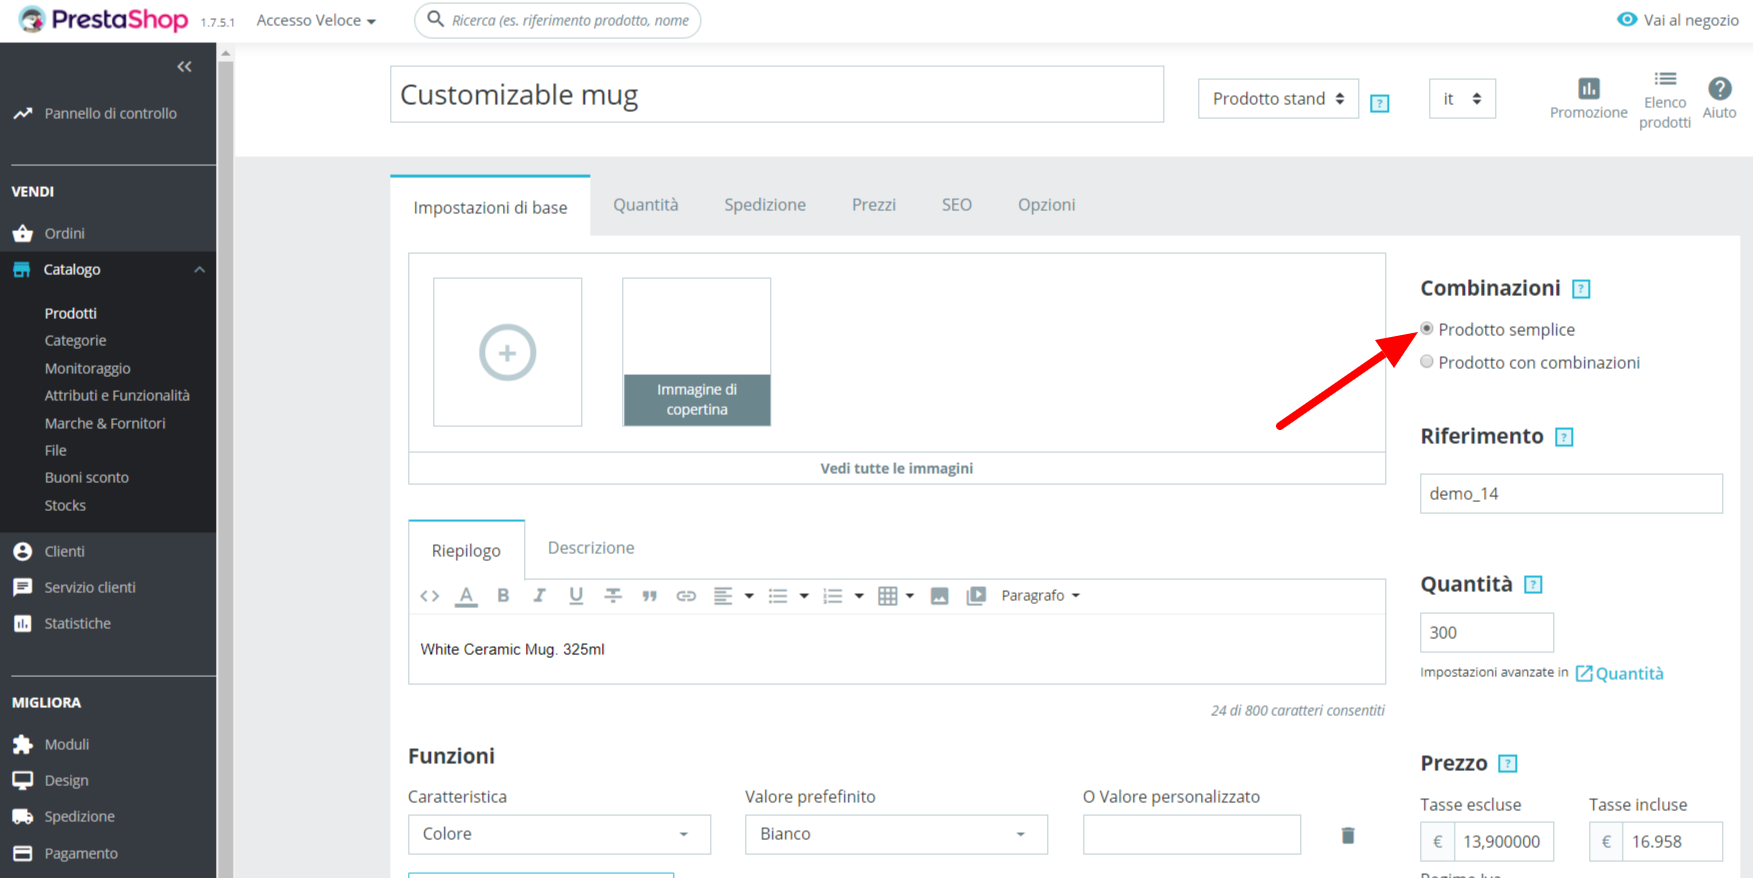
Task: Switch to the Quantità tab
Action: click(x=646, y=205)
